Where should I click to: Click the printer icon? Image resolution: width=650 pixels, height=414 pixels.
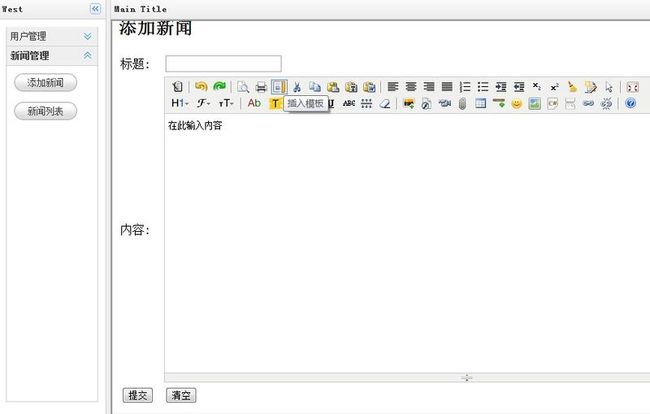(261, 87)
